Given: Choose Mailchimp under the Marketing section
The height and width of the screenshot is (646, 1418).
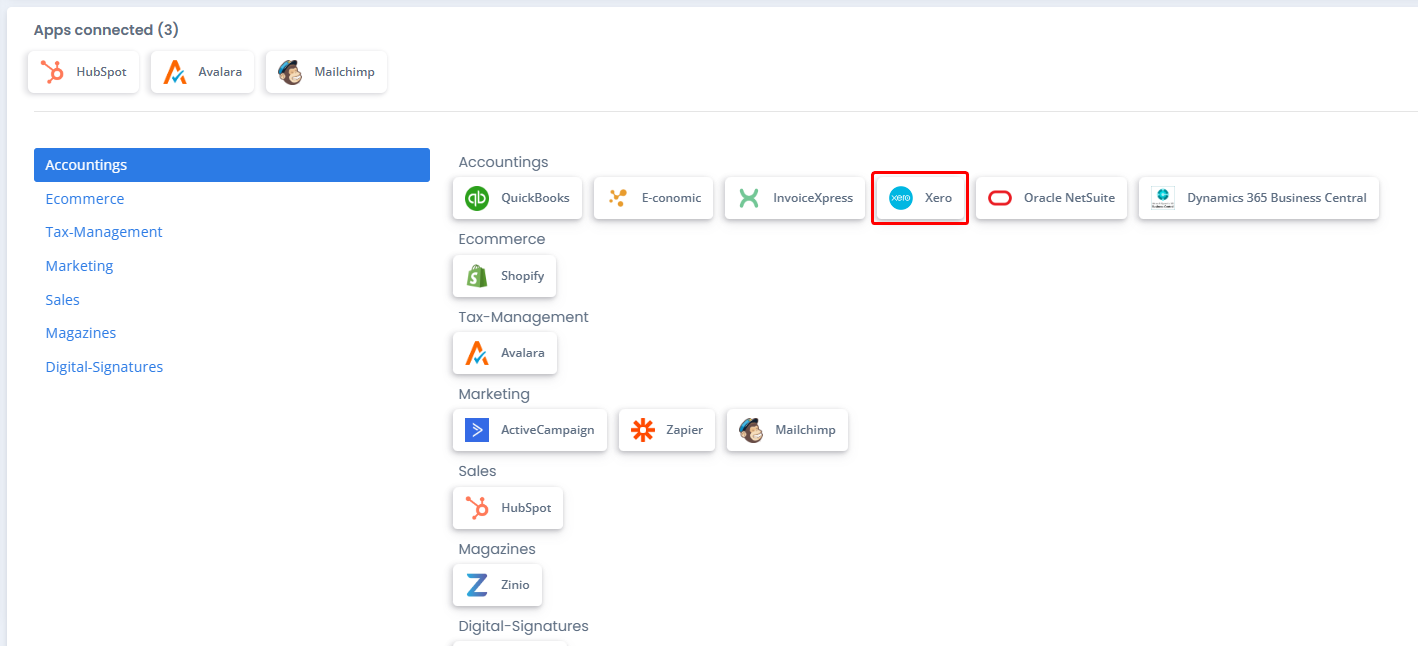Looking at the screenshot, I should [x=787, y=430].
